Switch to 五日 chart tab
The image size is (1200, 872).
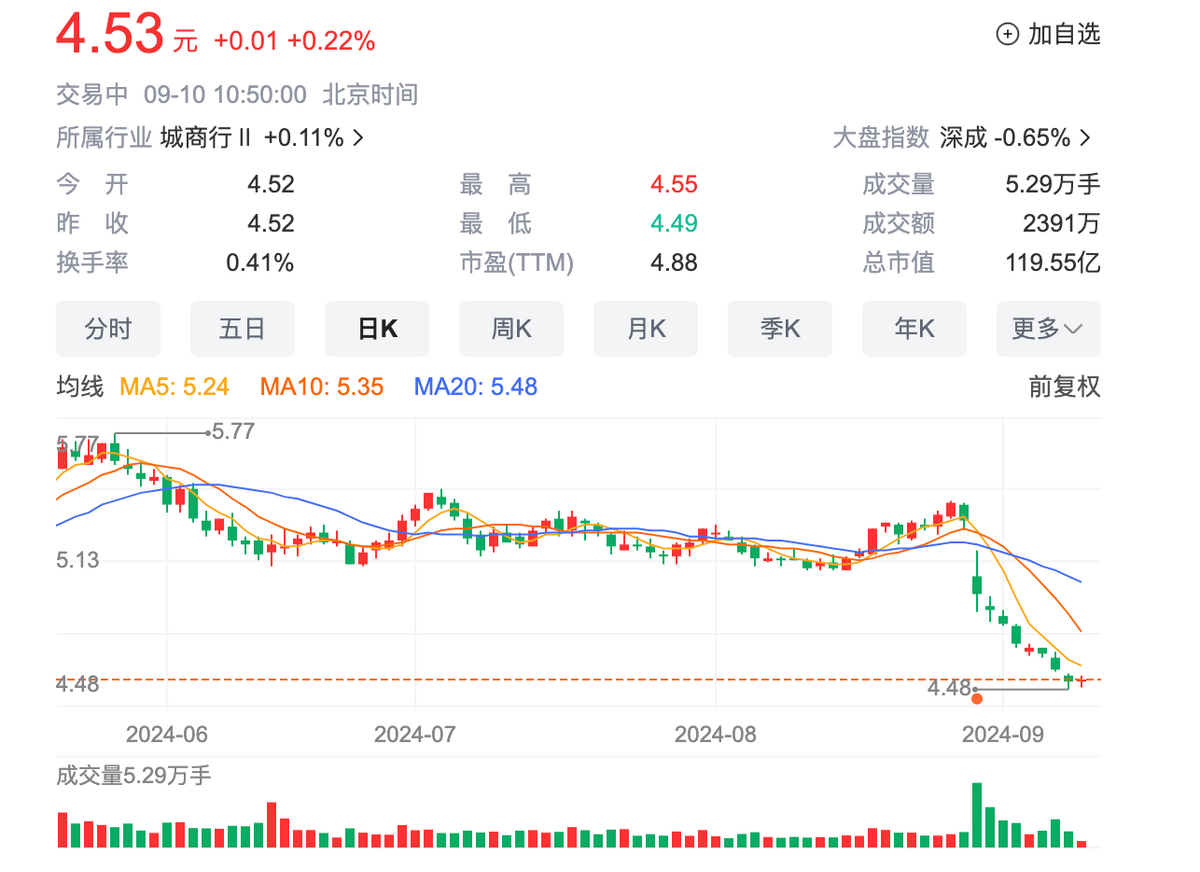tap(242, 329)
